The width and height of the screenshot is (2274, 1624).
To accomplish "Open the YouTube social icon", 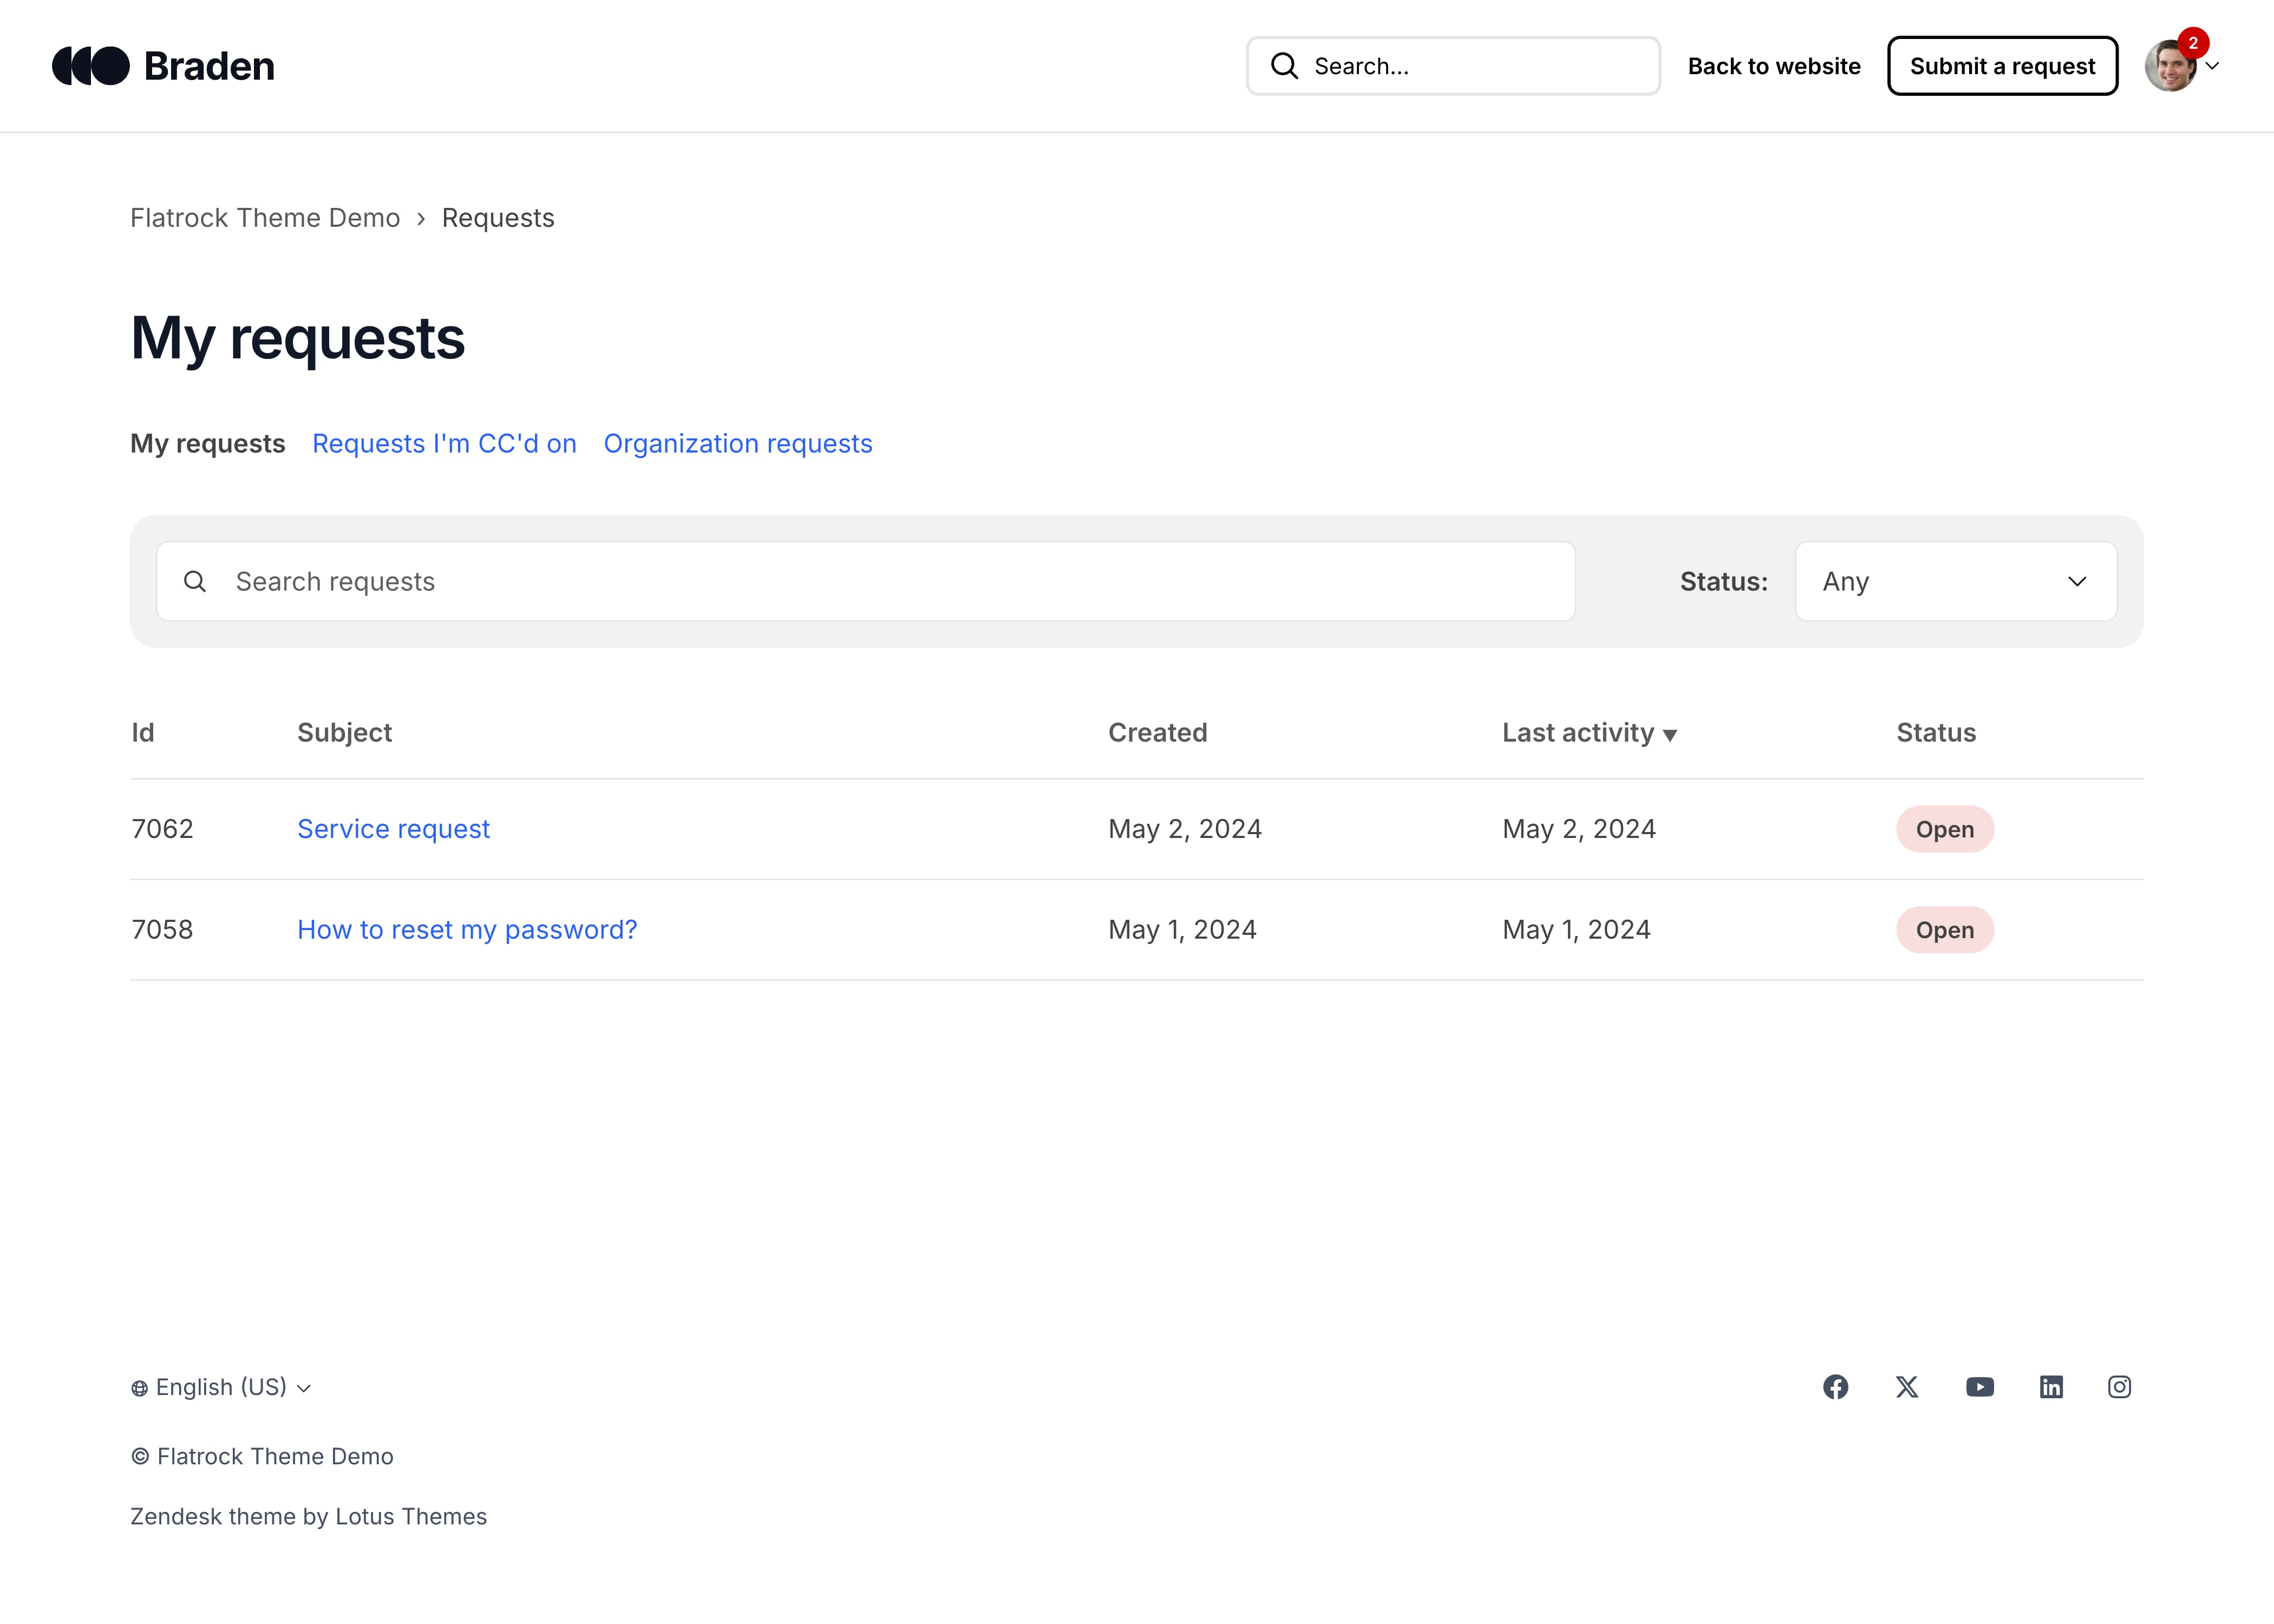I will tap(1979, 1387).
